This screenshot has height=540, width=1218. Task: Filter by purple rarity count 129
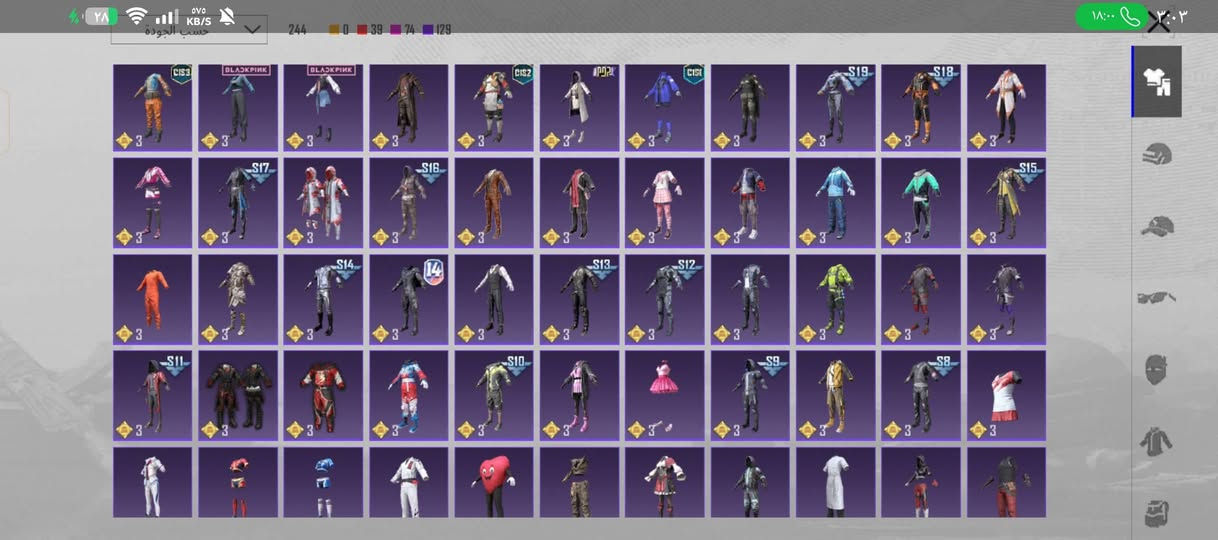[x=437, y=30]
